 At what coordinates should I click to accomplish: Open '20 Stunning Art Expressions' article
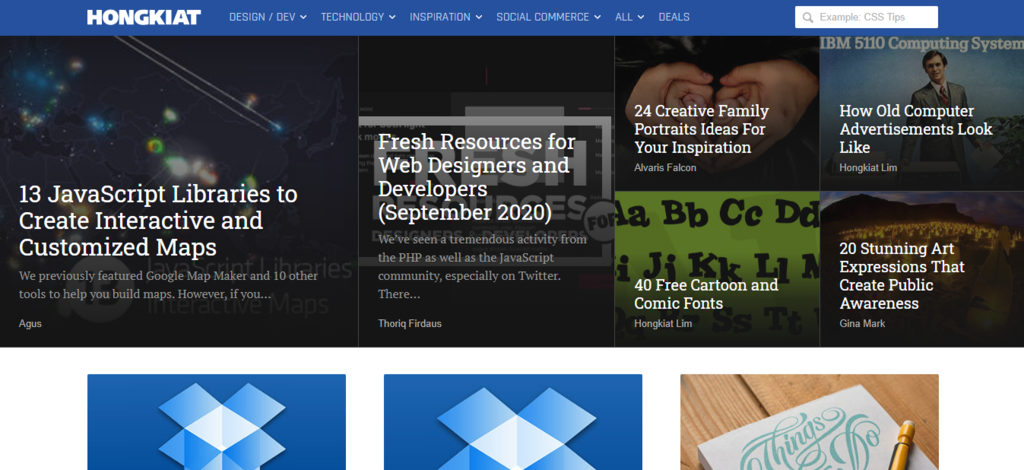coord(902,275)
